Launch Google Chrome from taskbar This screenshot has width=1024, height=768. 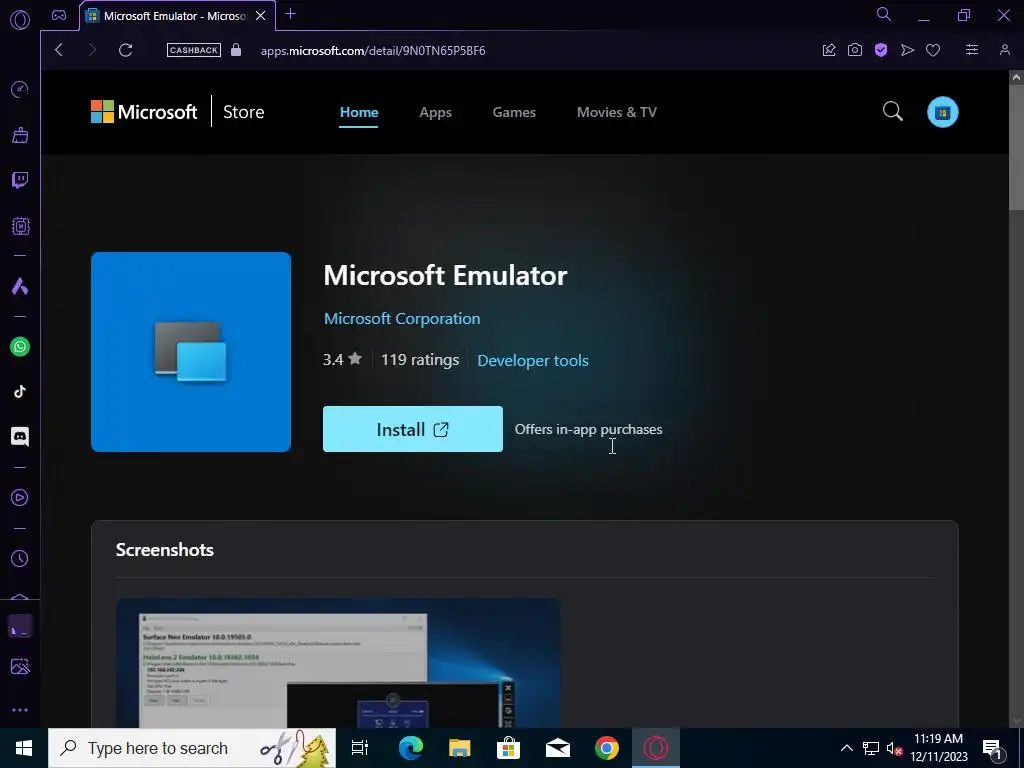click(x=607, y=748)
